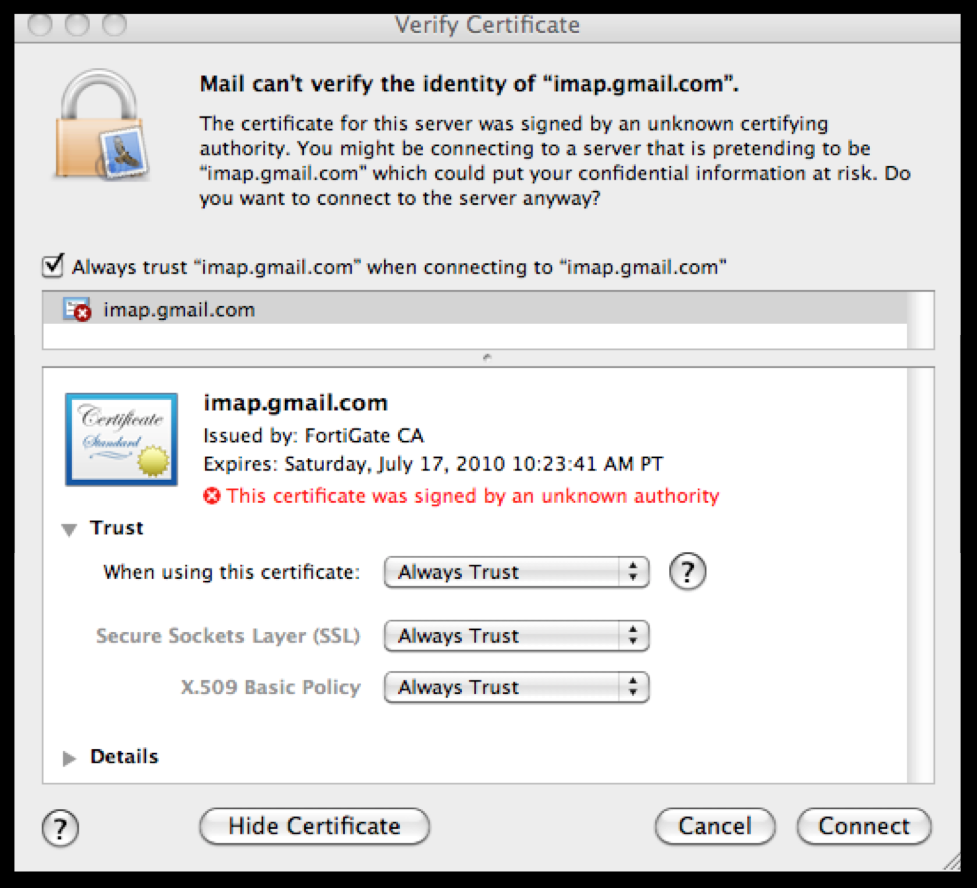The image size is (977, 888).
Task: Open the help button at the dialog's bottom left
Action: coord(60,828)
